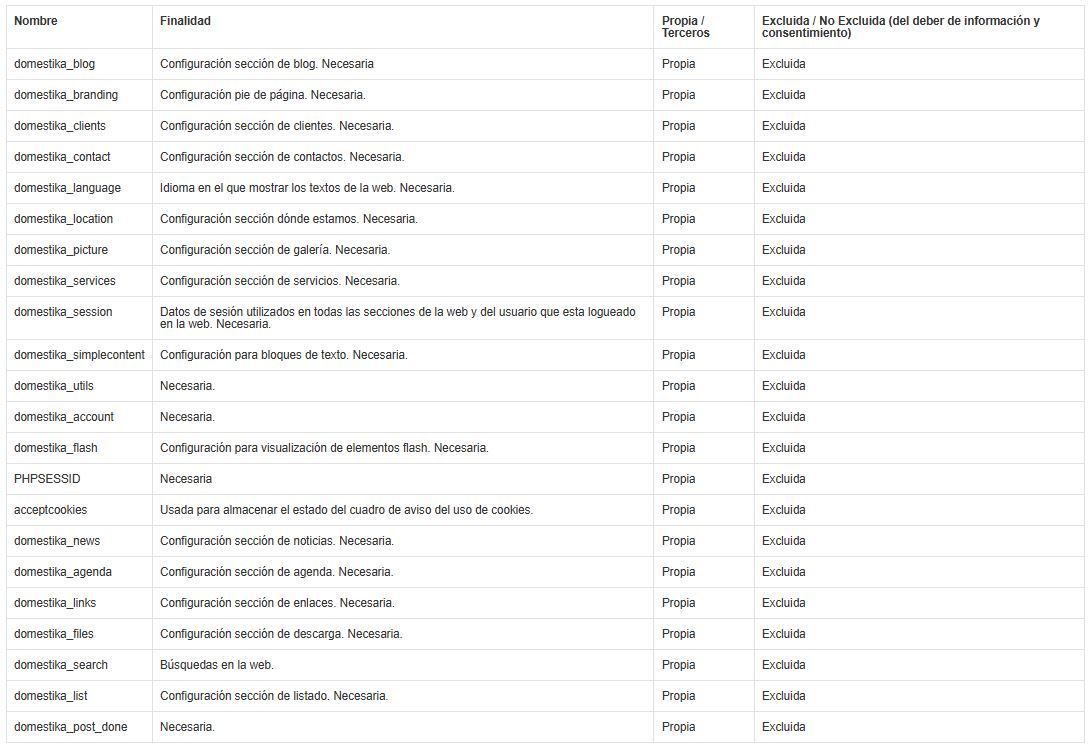The width and height of the screenshot is (1090, 749).
Task: Click the Excluida / No Excluida header
Action: click(900, 27)
